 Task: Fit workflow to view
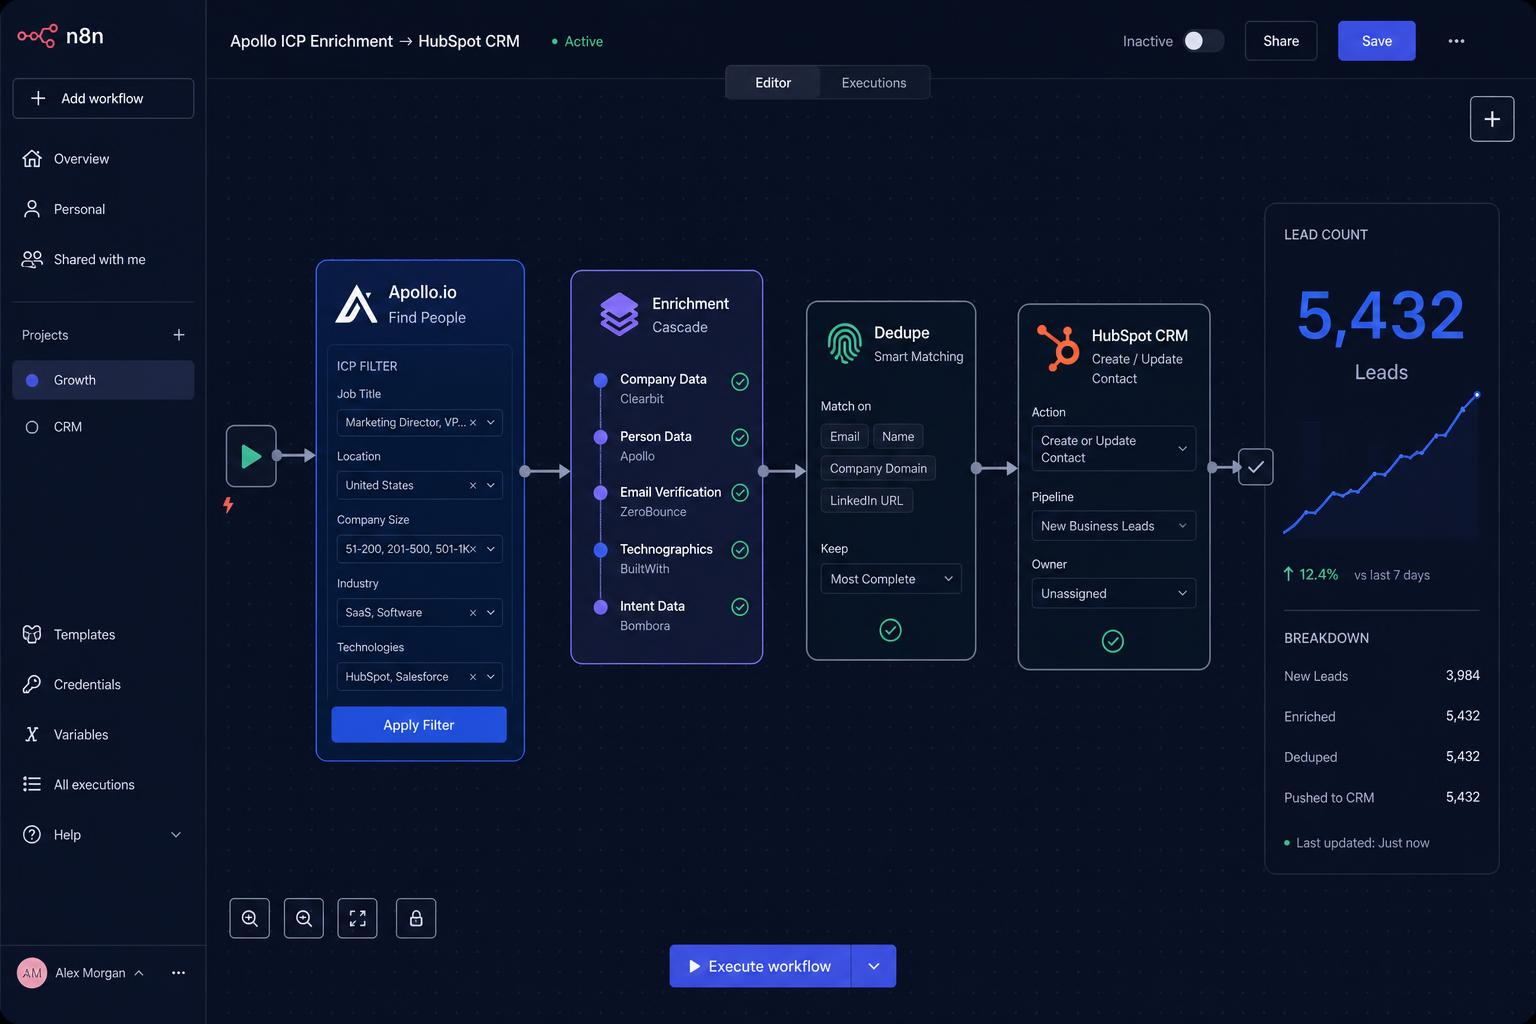[x=357, y=918]
